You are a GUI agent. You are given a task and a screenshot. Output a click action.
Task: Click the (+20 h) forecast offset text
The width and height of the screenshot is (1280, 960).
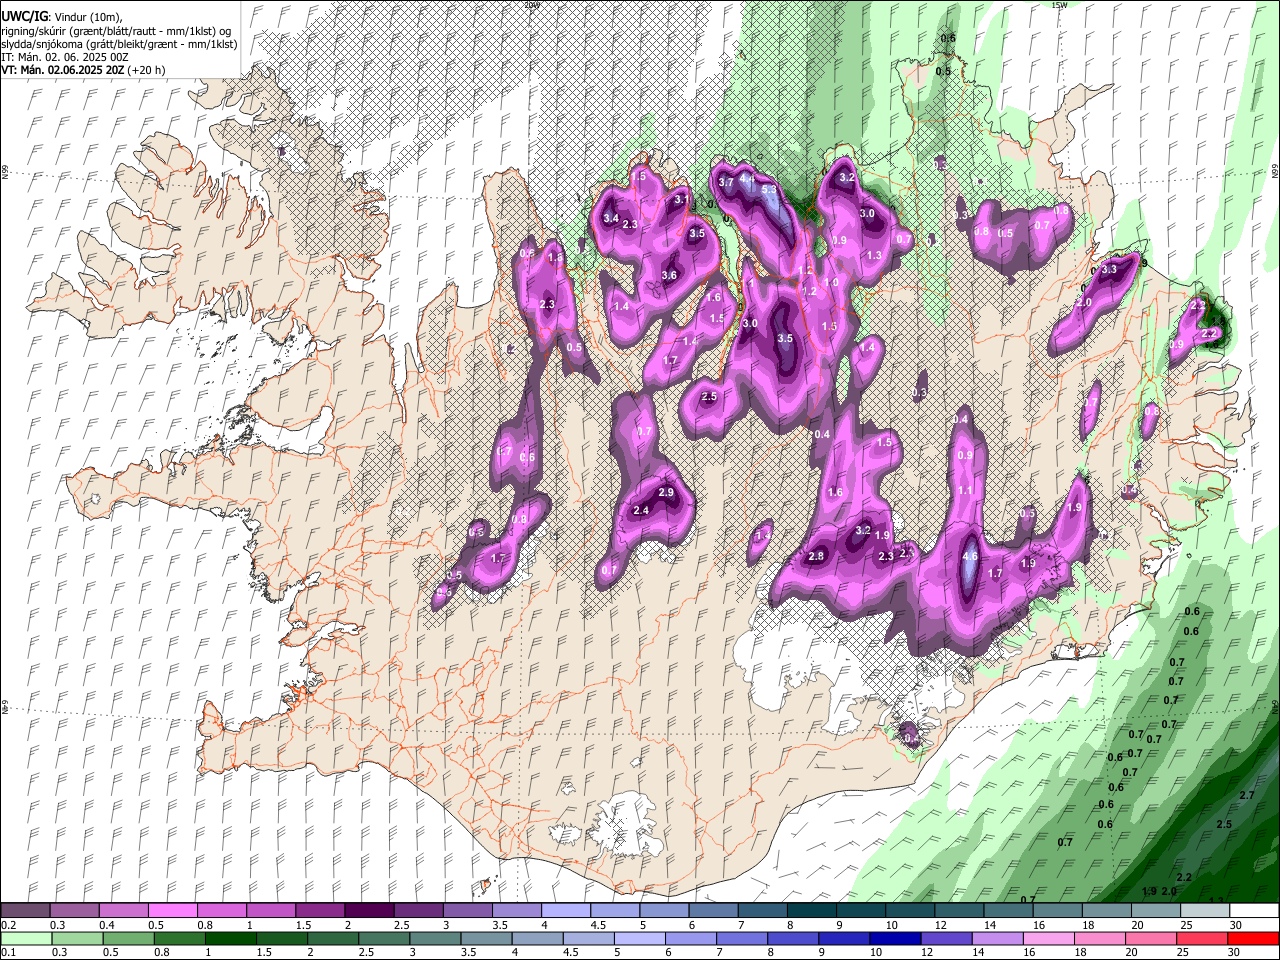[x=146, y=70]
